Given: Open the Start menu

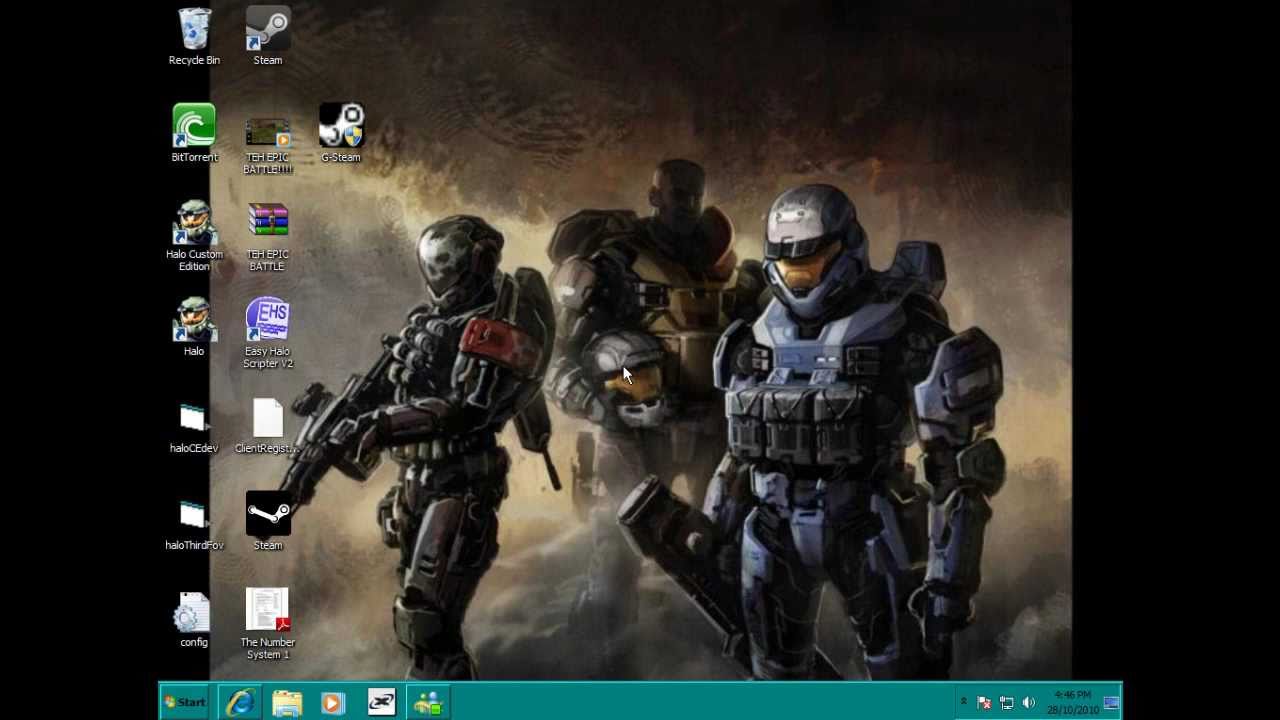Looking at the screenshot, I should (x=186, y=702).
